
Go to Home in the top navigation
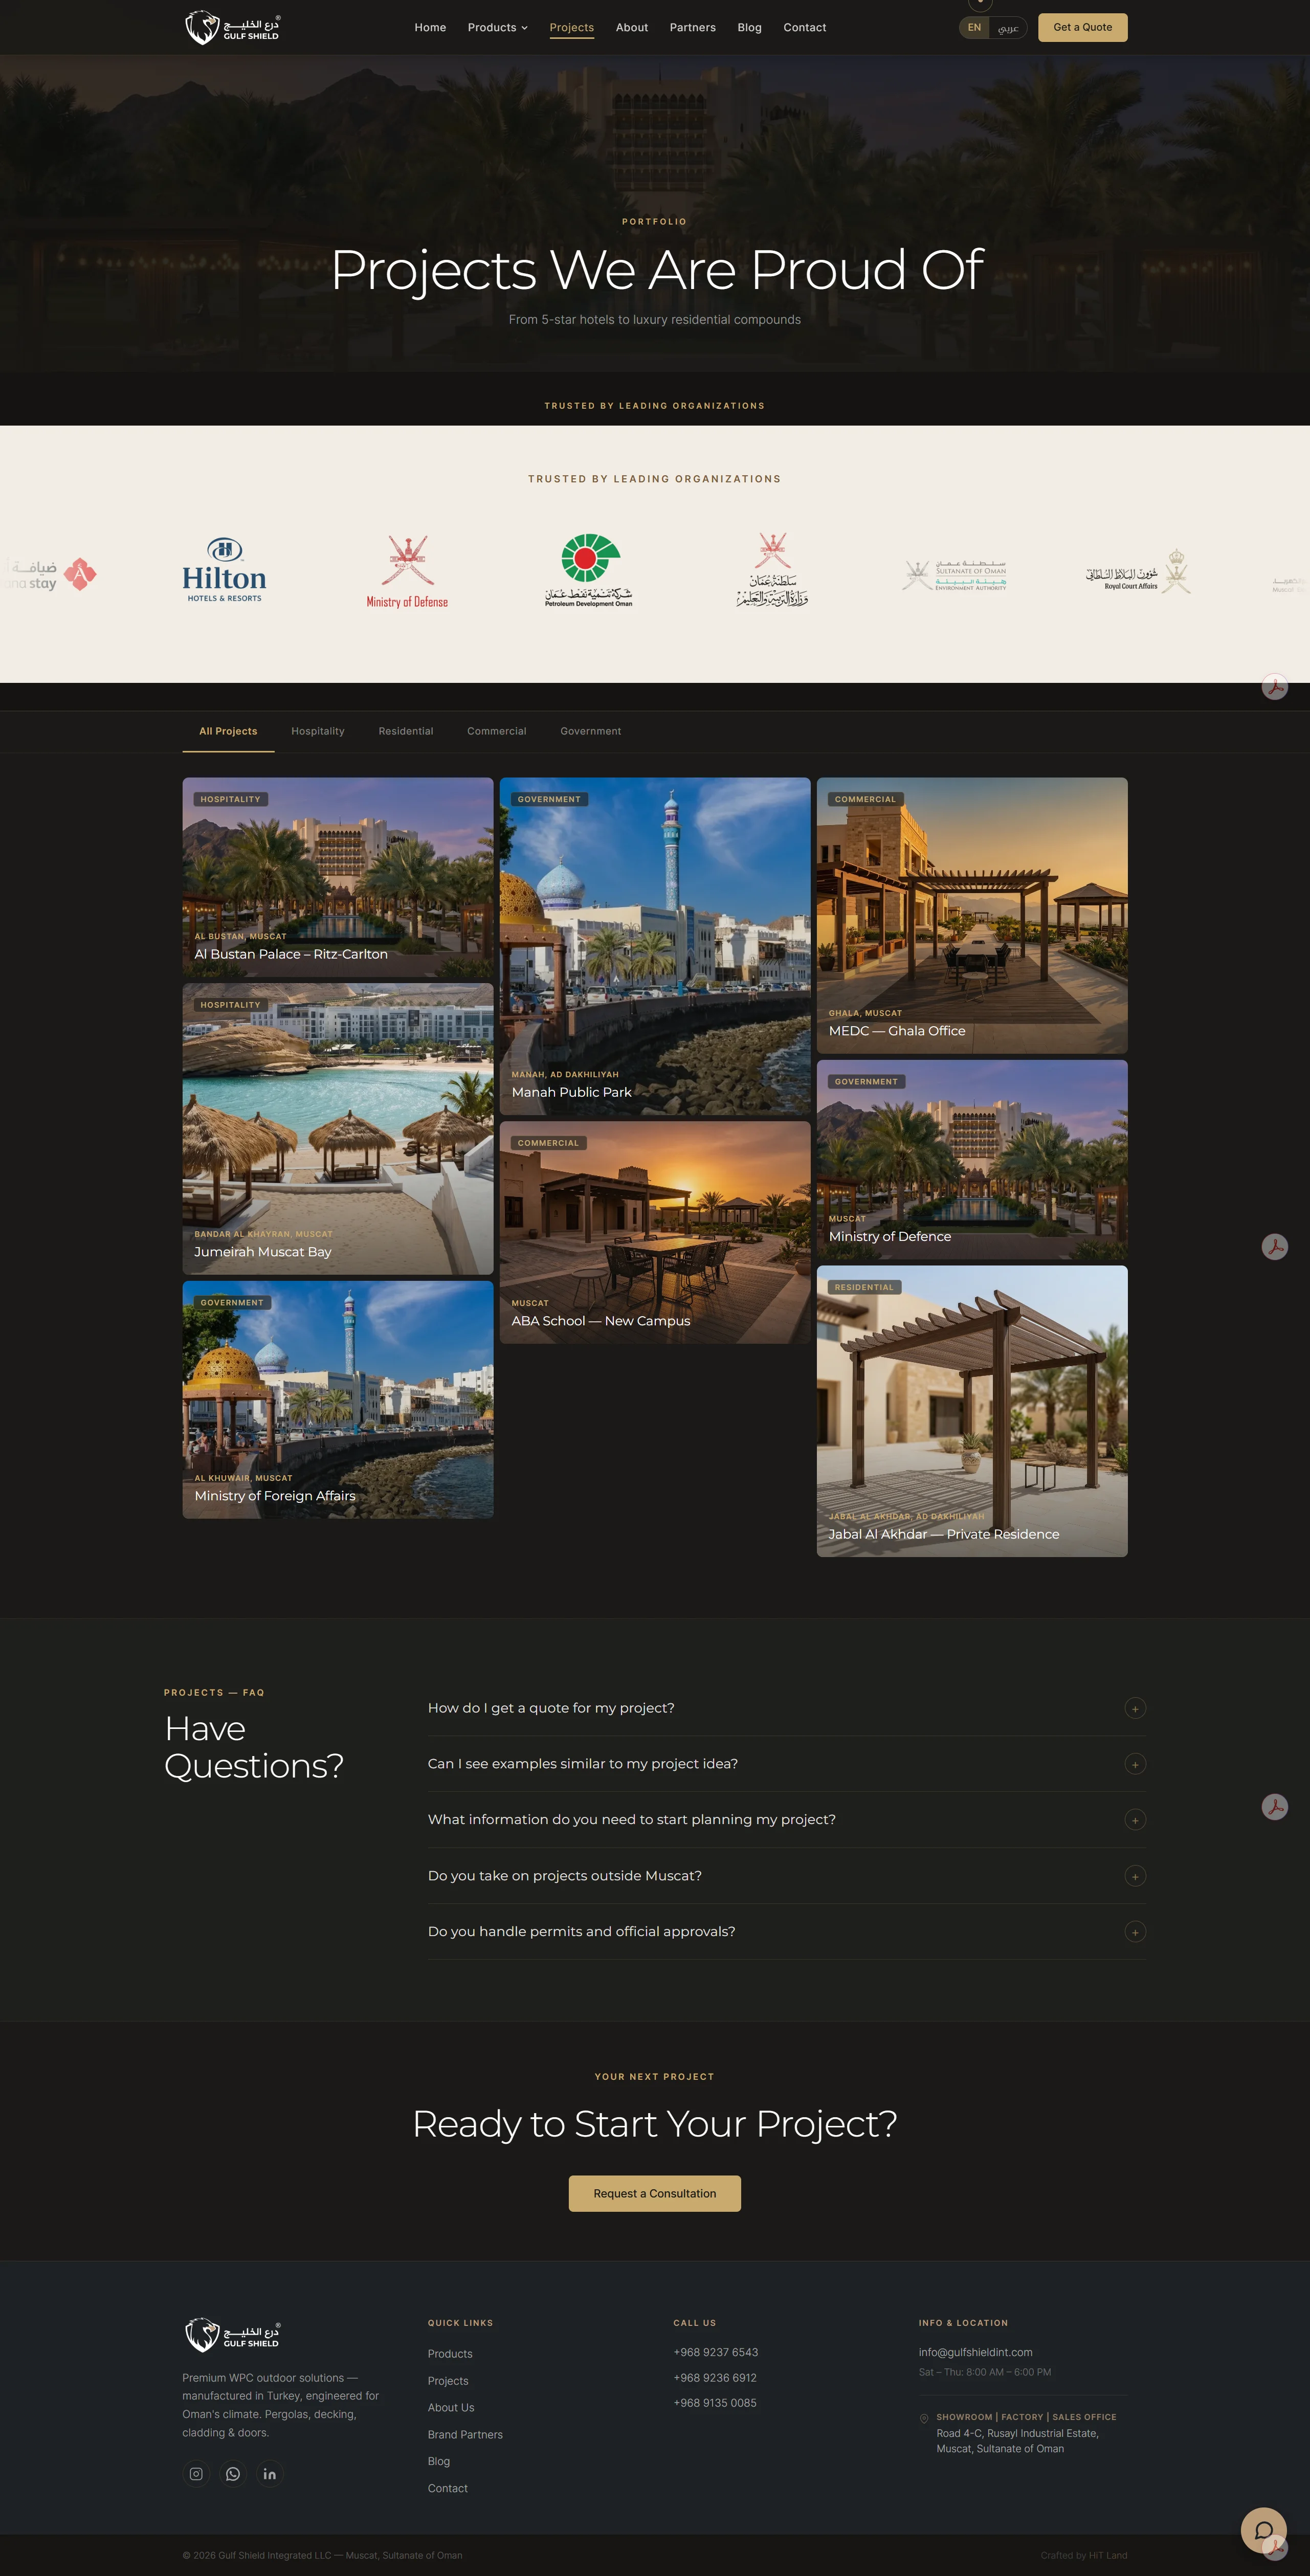click(x=430, y=27)
